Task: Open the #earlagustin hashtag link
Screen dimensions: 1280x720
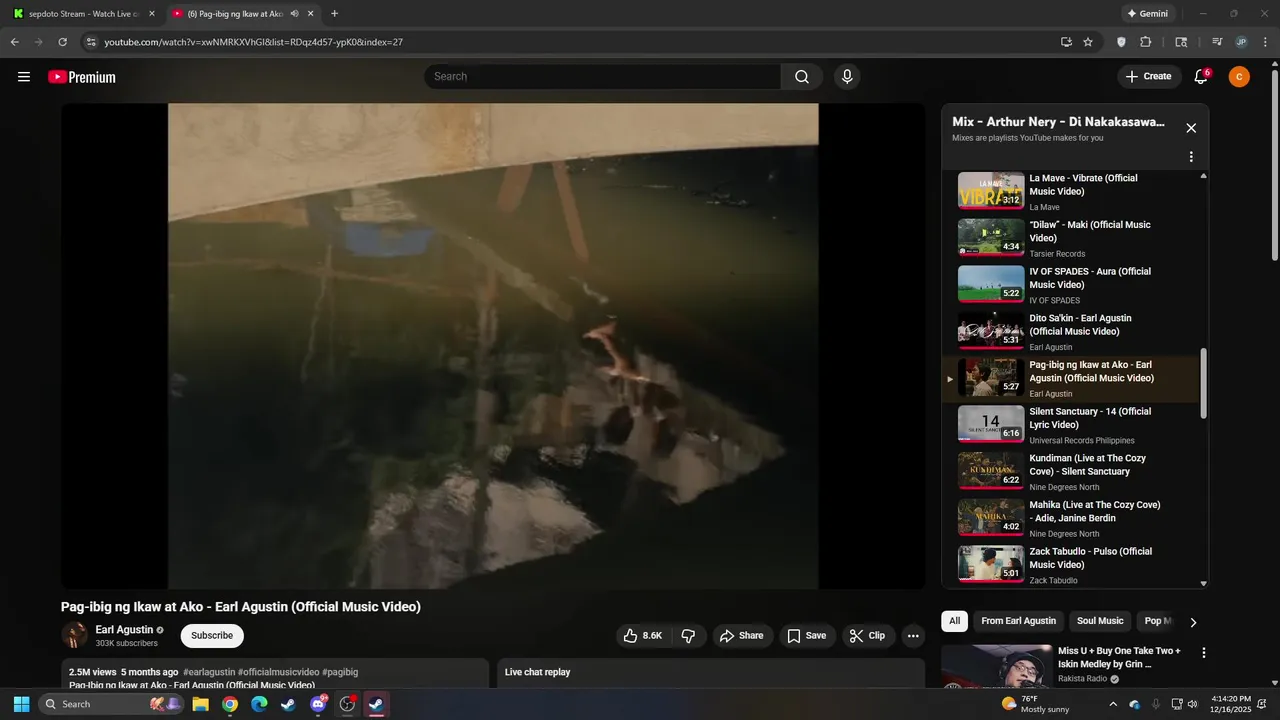Action: point(209,672)
